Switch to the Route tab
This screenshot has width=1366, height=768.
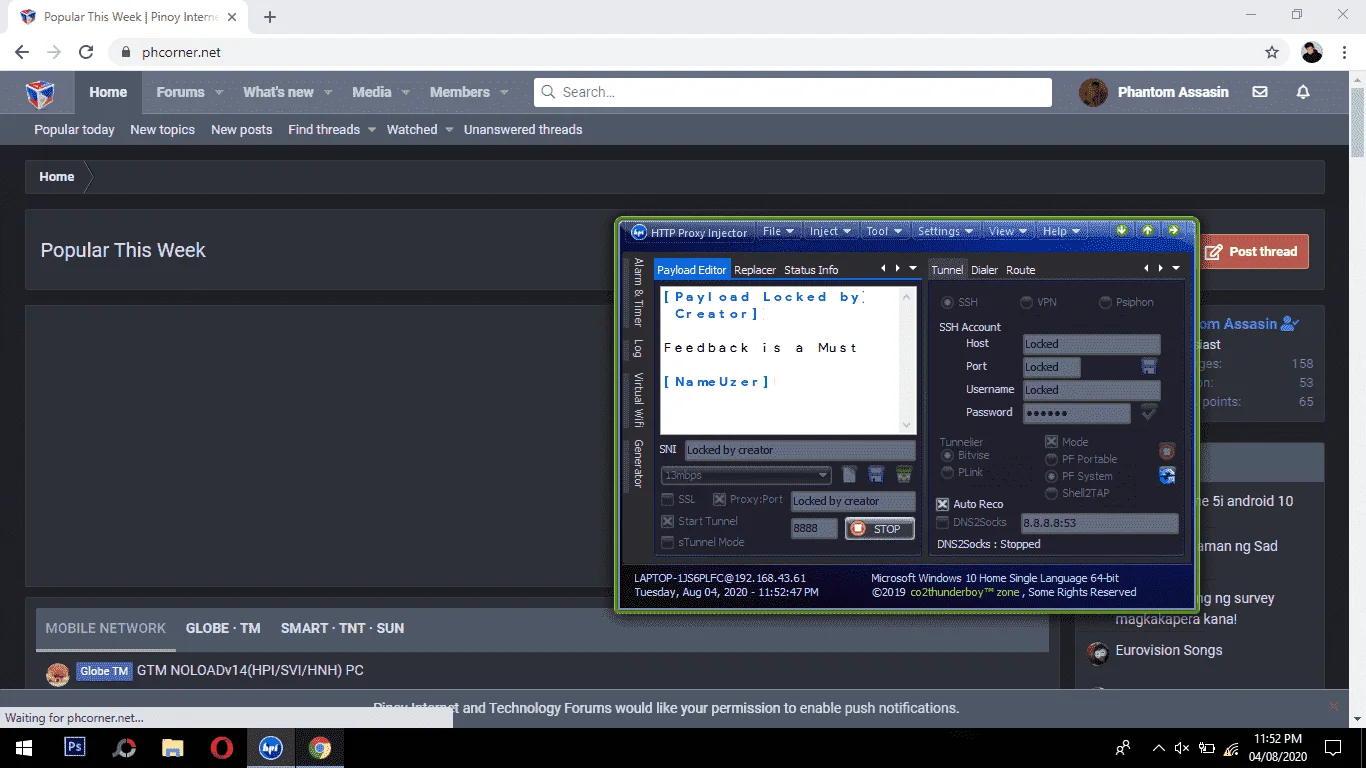coord(1021,270)
